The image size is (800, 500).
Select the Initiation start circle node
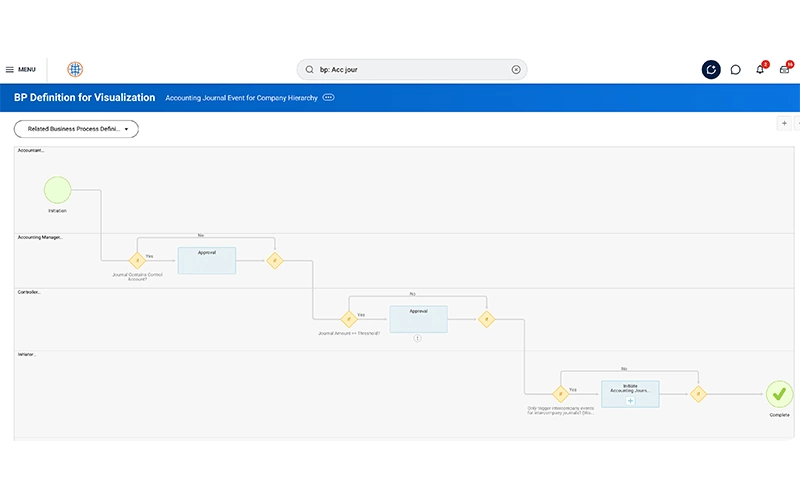(x=57, y=190)
